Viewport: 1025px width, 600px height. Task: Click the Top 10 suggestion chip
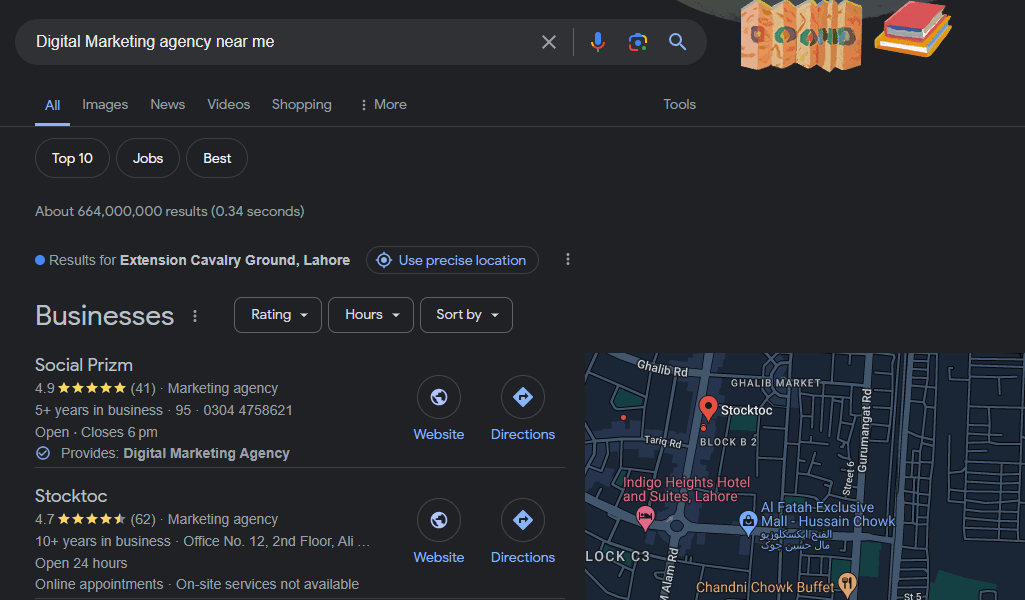(x=72, y=158)
